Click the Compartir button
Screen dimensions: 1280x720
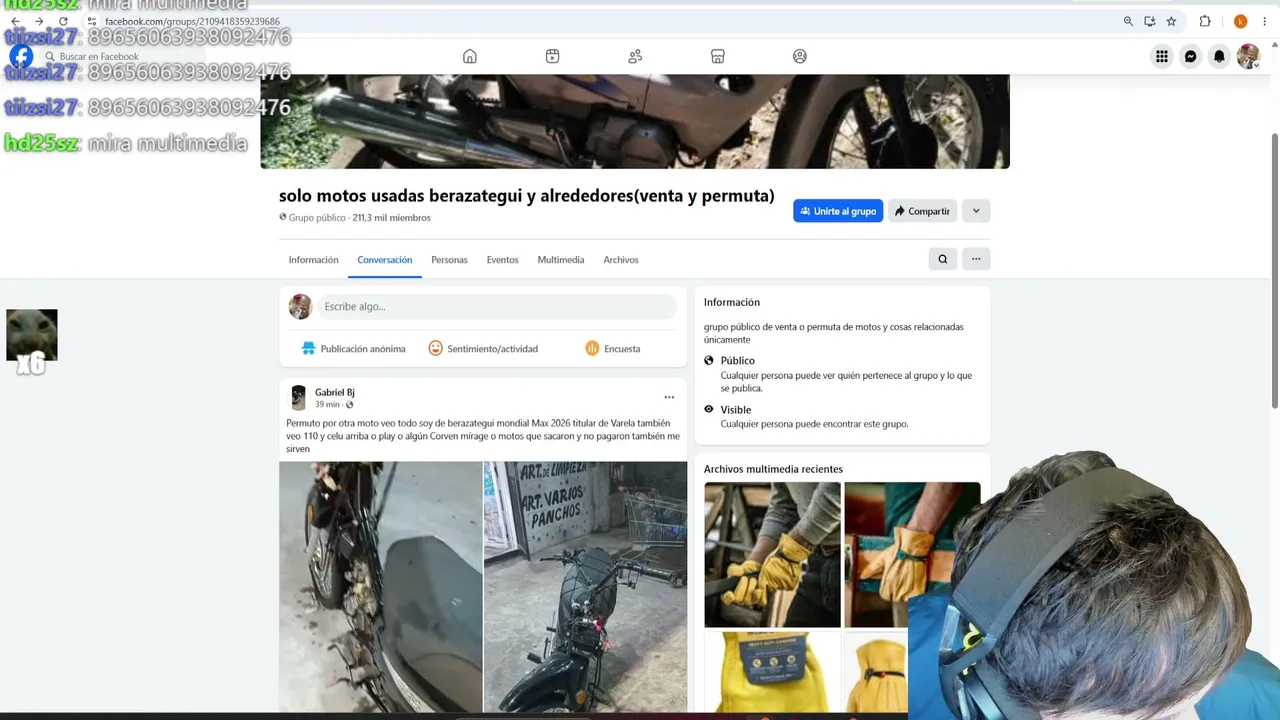[922, 211]
